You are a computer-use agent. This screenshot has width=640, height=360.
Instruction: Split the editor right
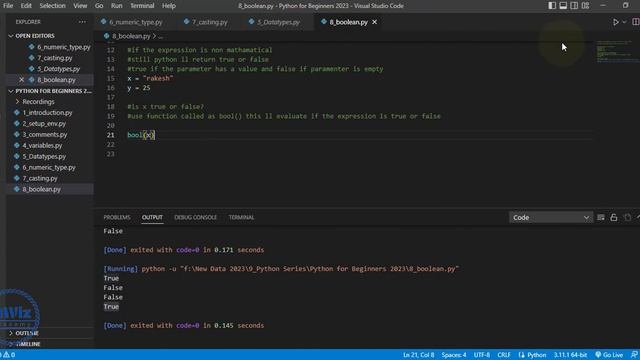(636, 22)
